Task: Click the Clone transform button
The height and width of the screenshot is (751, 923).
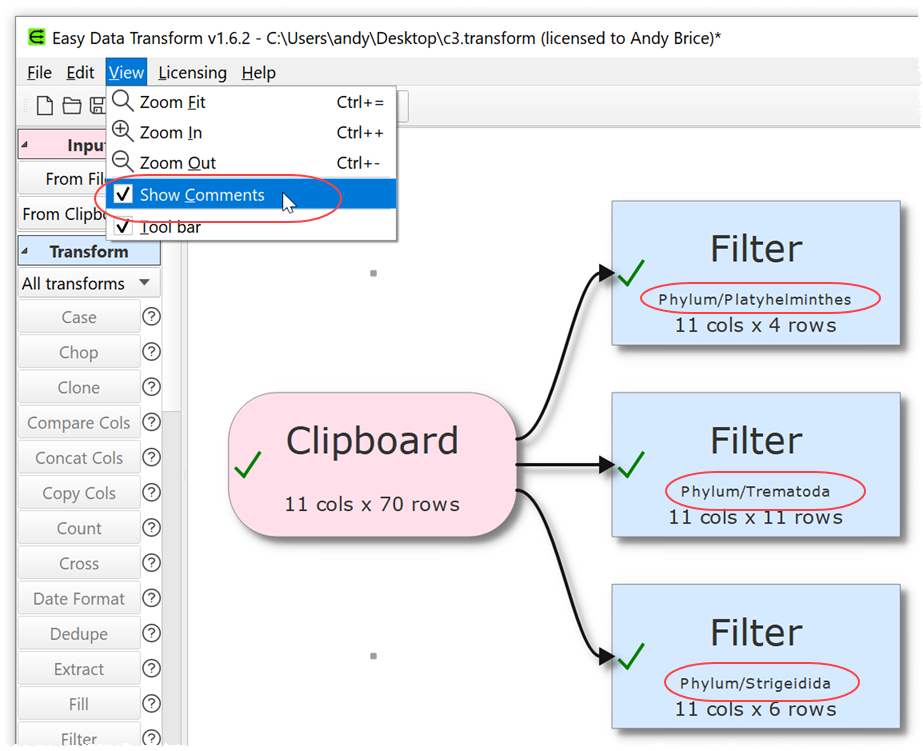Action: [x=79, y=387]
